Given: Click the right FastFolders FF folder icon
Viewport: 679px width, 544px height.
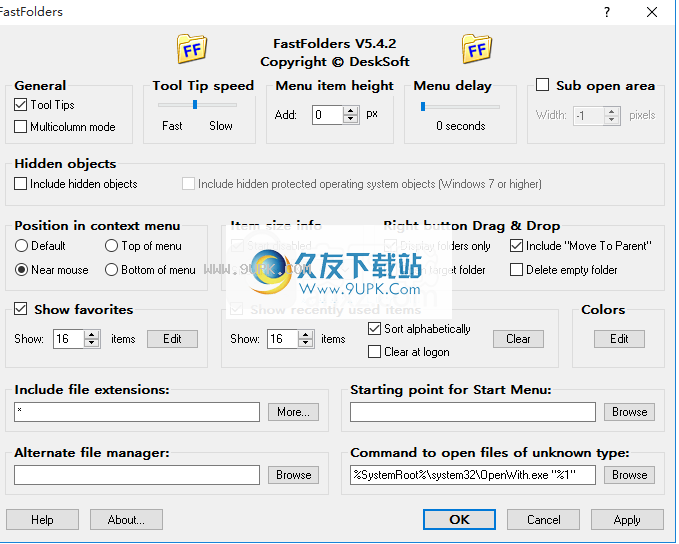Looking at the screenshot, I should 477,49.
